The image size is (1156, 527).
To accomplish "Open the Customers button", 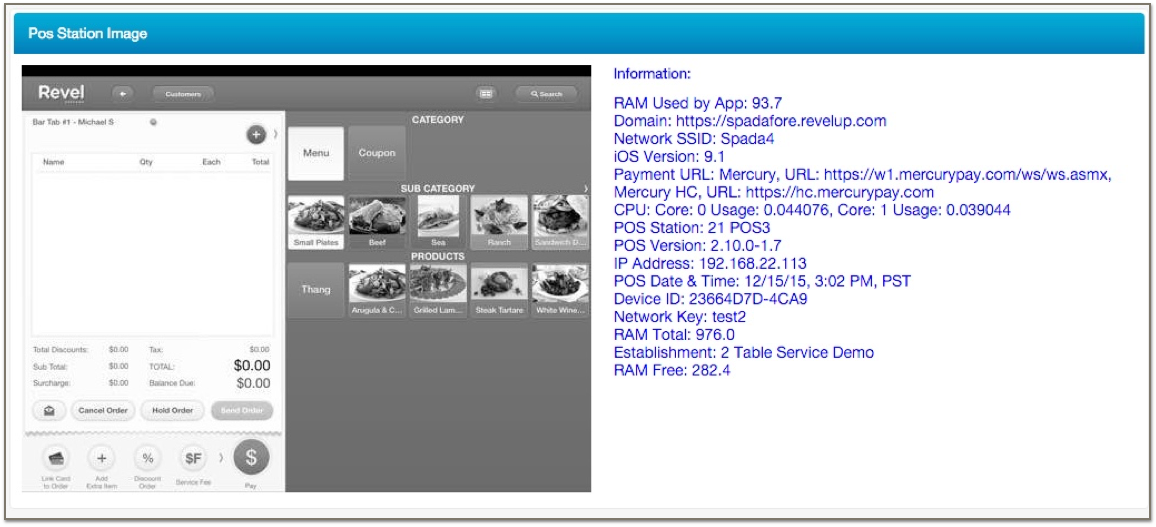I will (183, 94).
